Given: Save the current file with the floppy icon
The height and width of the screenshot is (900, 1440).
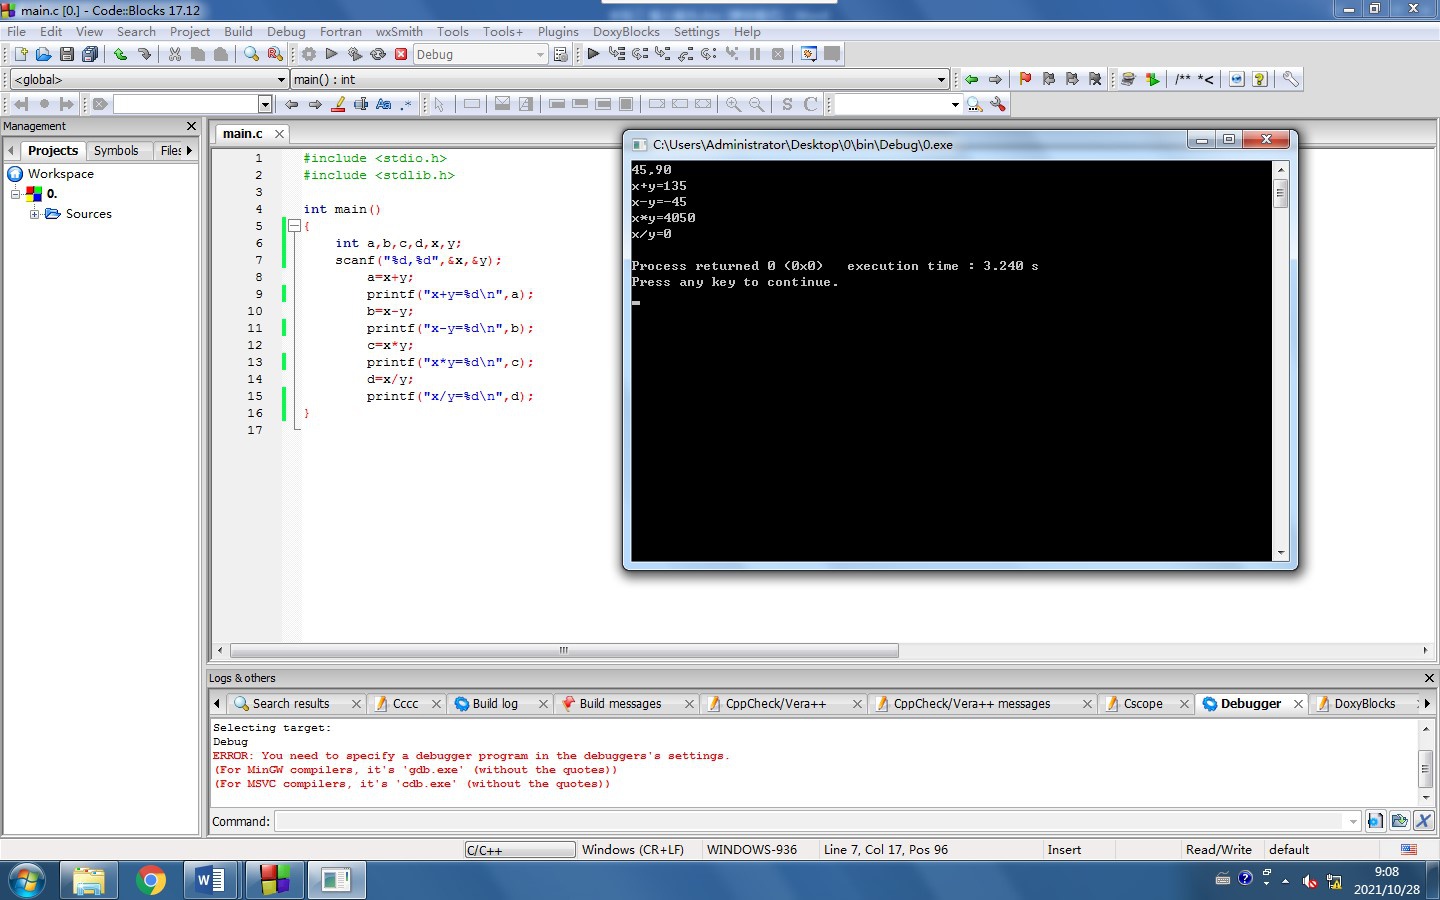Looking at the screenshot, I should tap(66, 54).
